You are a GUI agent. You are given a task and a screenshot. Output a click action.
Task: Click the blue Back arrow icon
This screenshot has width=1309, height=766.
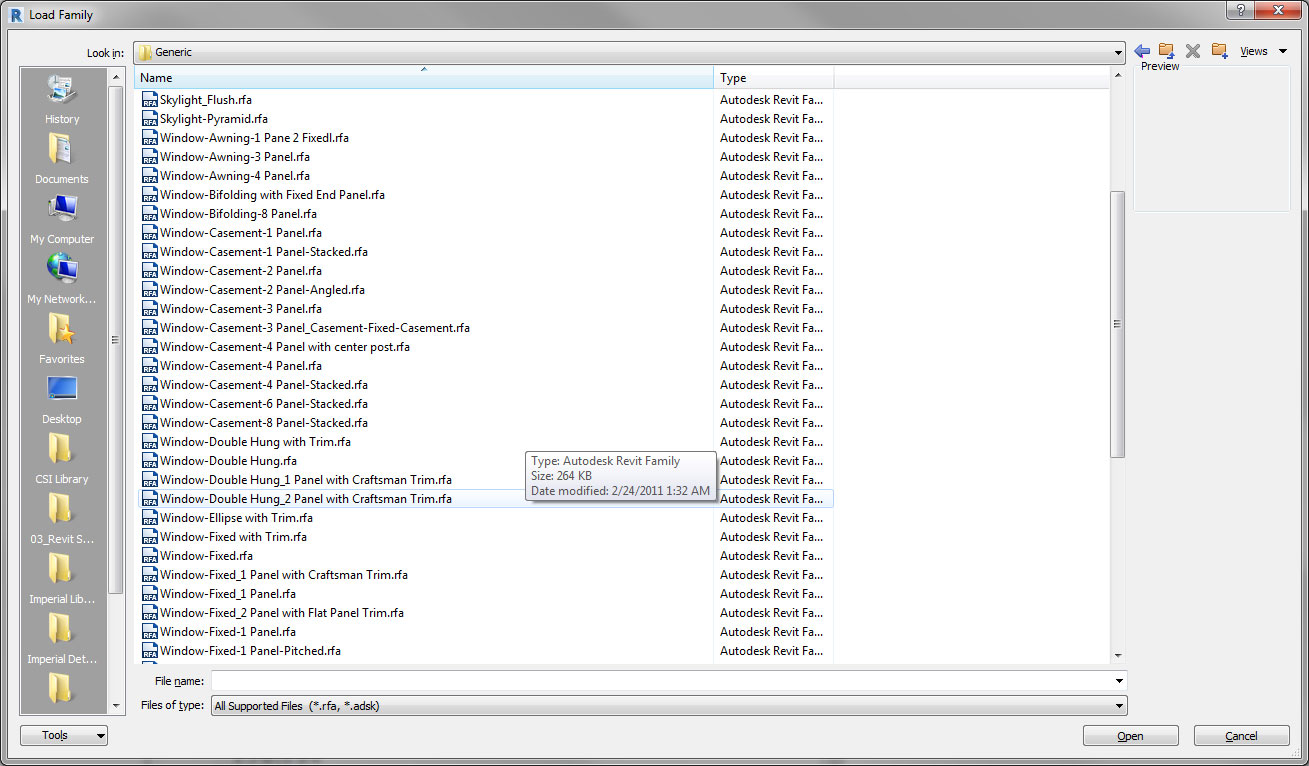click(x=1142, y=51)
